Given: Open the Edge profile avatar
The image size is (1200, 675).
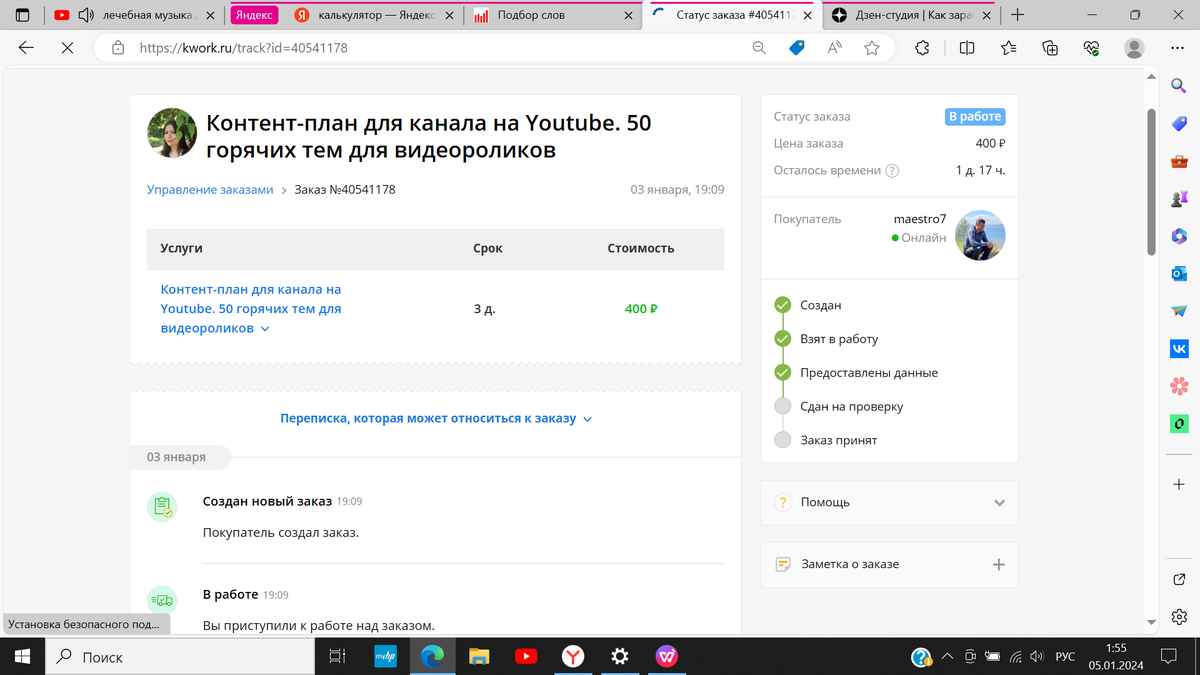Looking at the screenshot, I should 1134,47.
